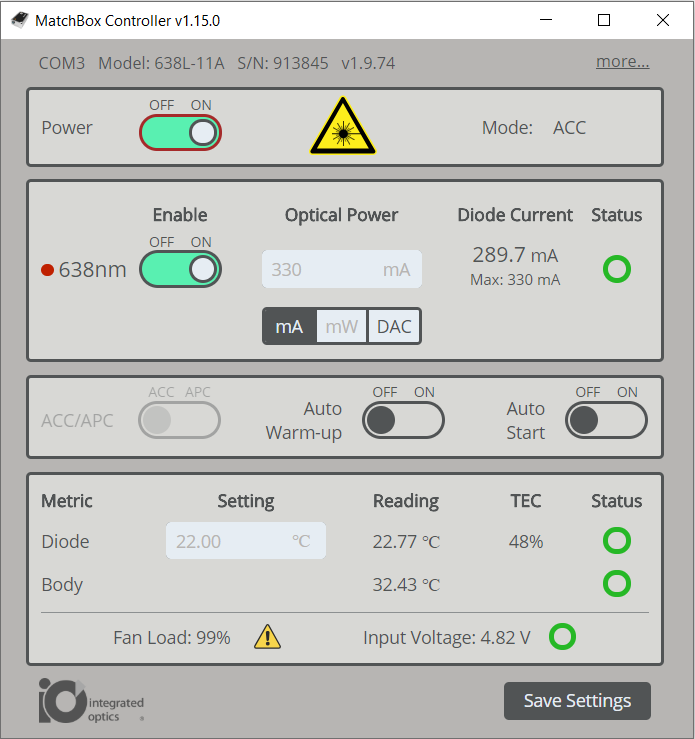Viewport: 695px width, 739px height.
Task: Select the mW units tab
Action: (x=342, y=327)
